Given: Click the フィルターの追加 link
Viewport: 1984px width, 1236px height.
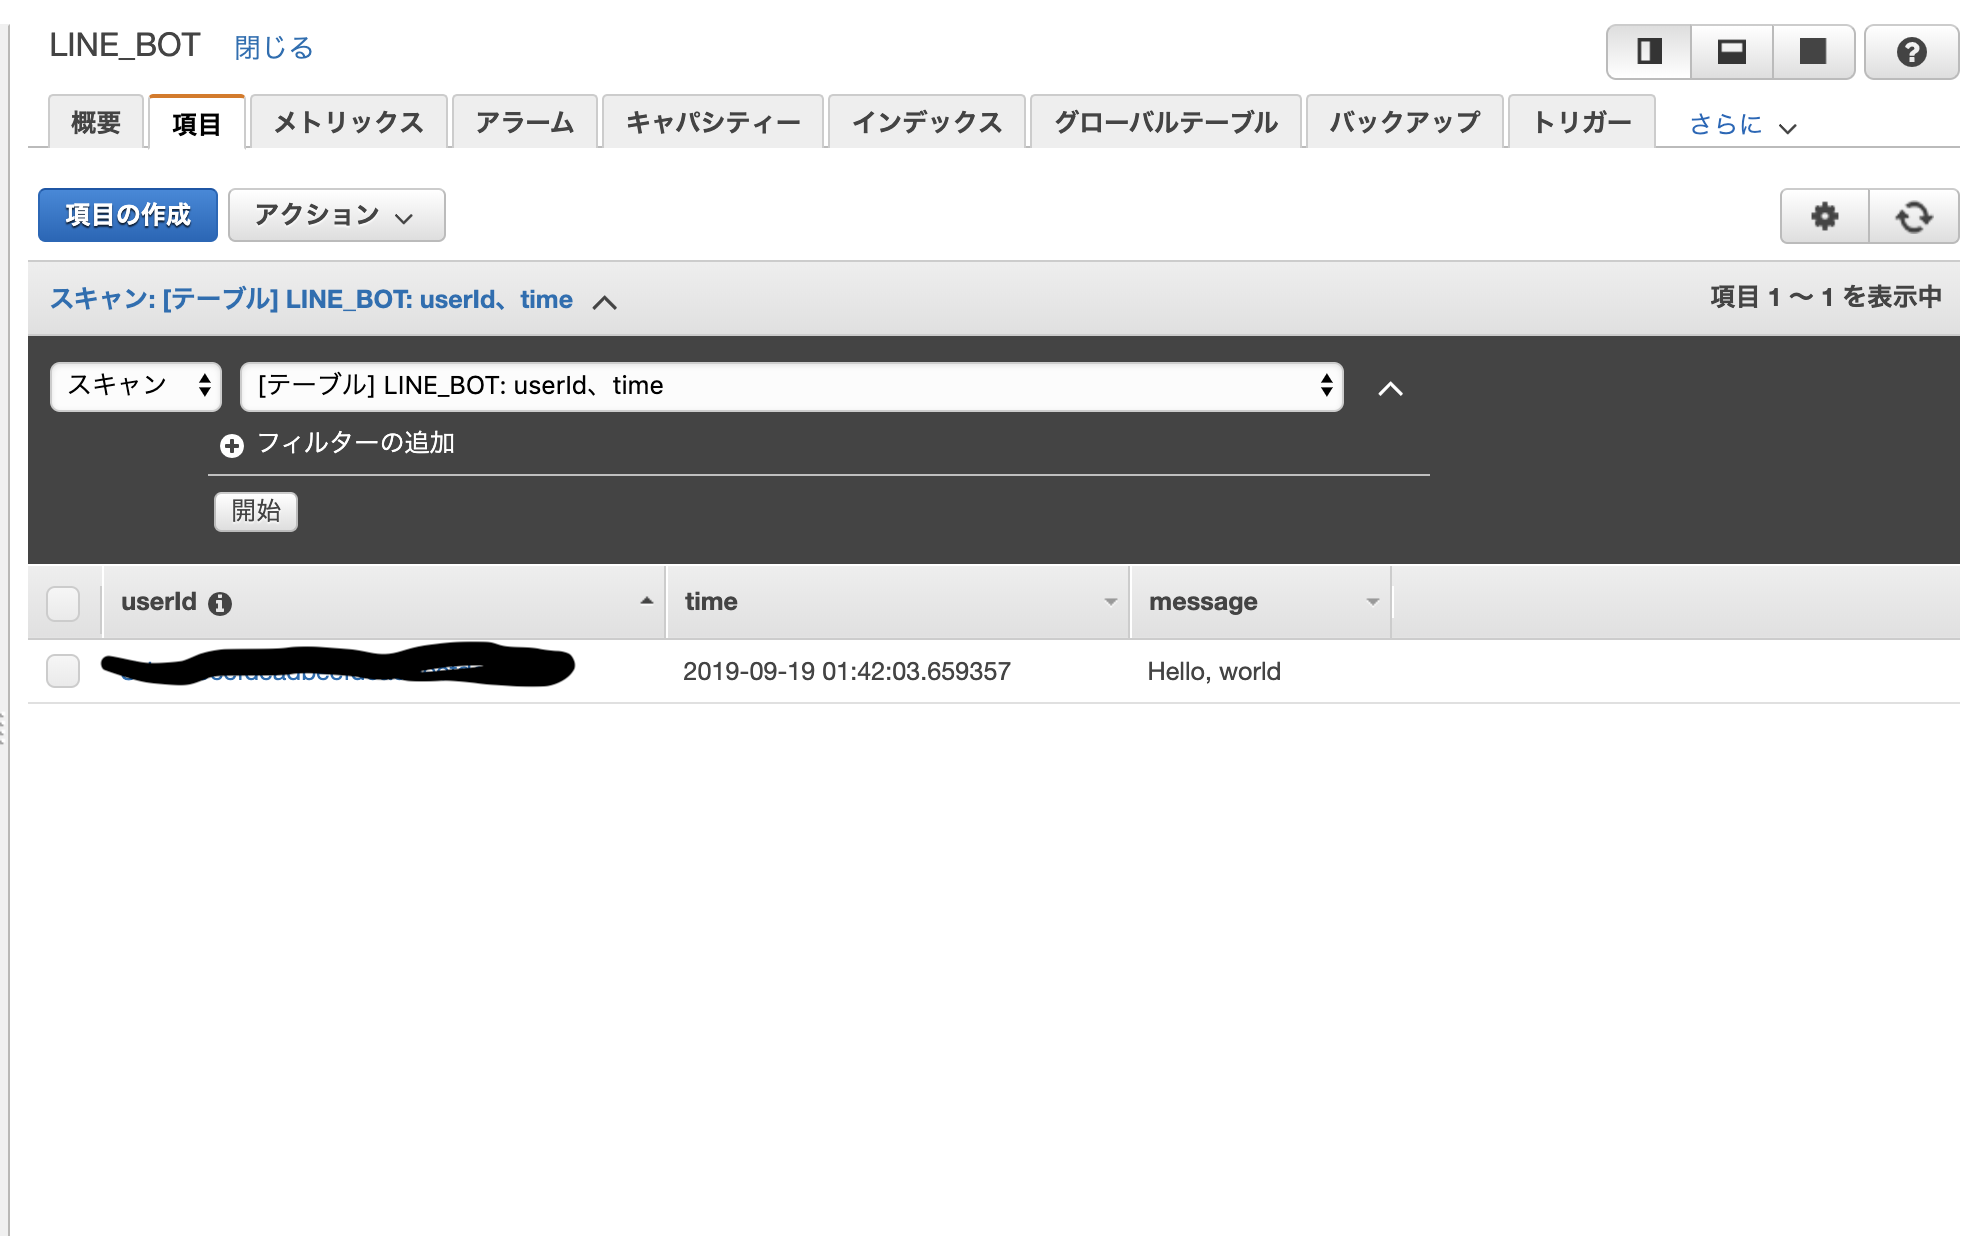Looking at the screenshot, I should pyautogui.click(x=356, y=443).
